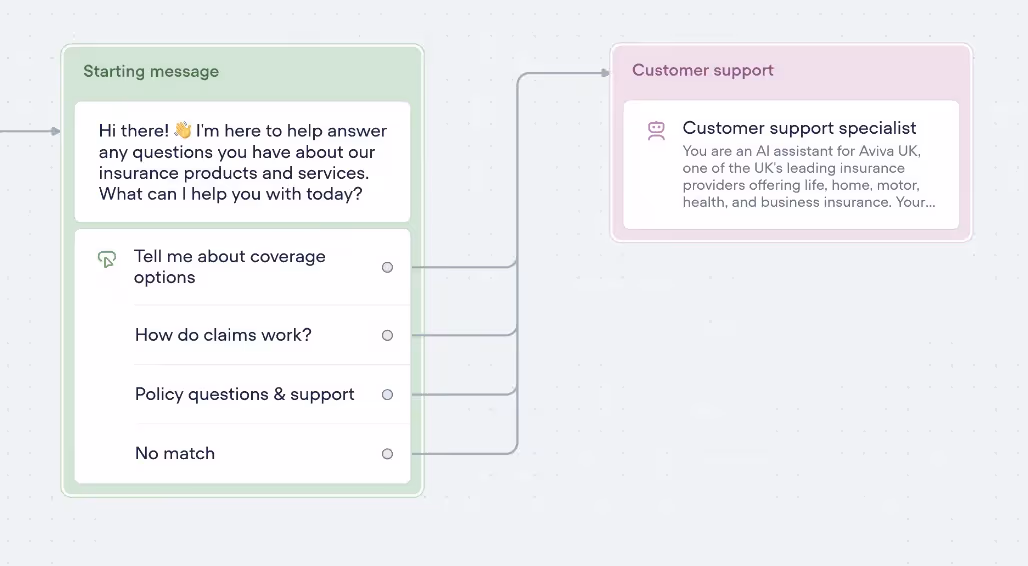This screenshot has height=566, width=1028.
Task: Edit the 'Hi there!' greeting message text
Action: (x=243, y=161)
